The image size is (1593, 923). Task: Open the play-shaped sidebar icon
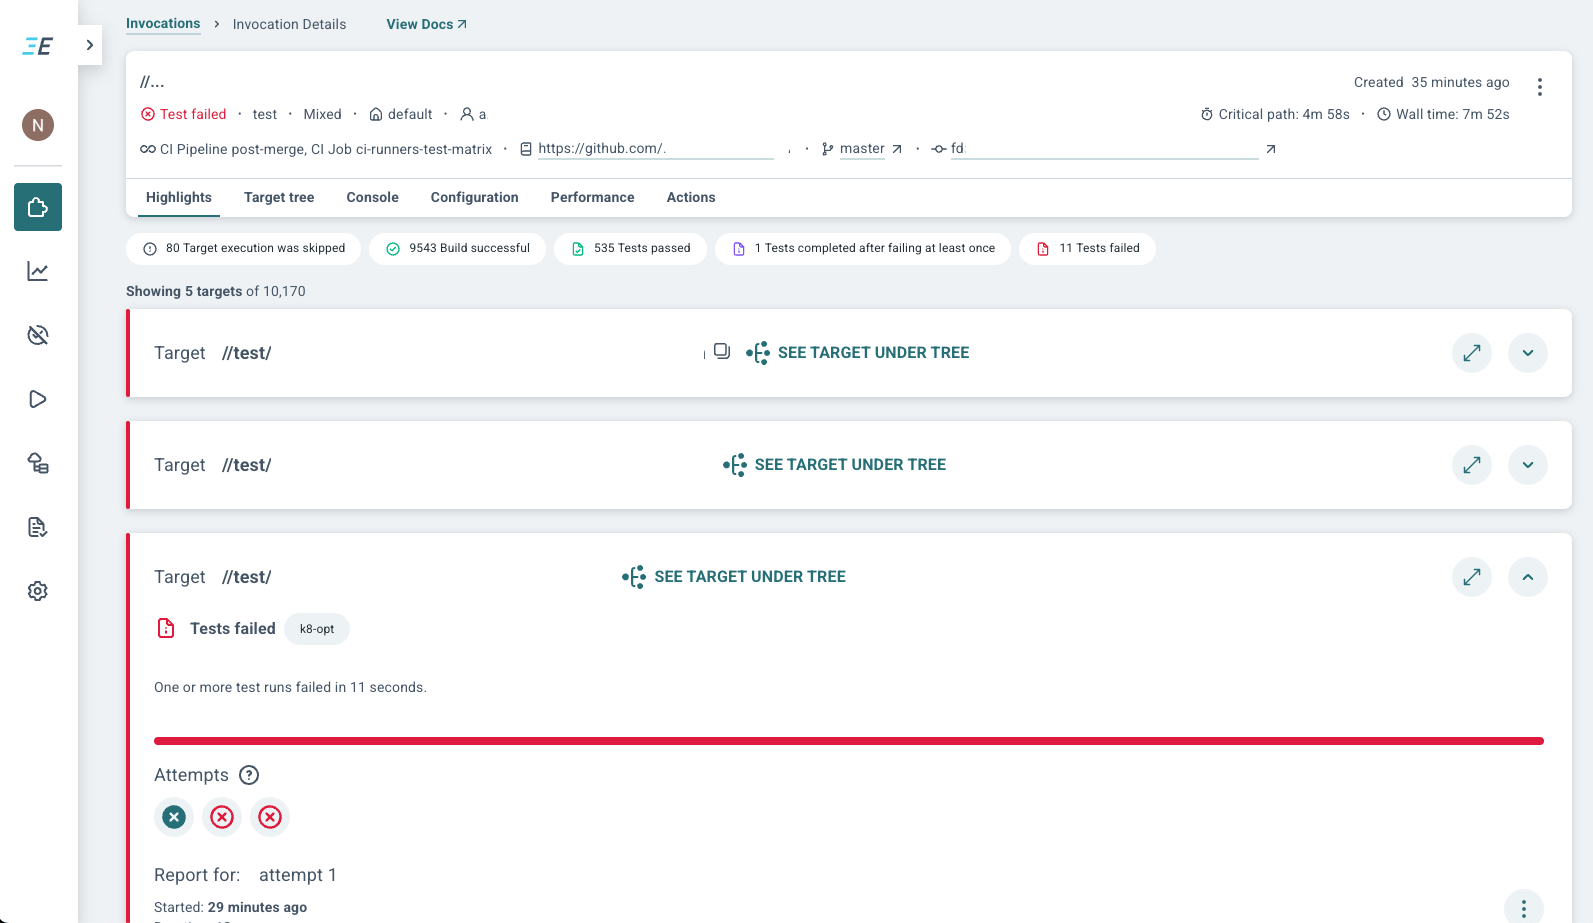click(38, 399)
